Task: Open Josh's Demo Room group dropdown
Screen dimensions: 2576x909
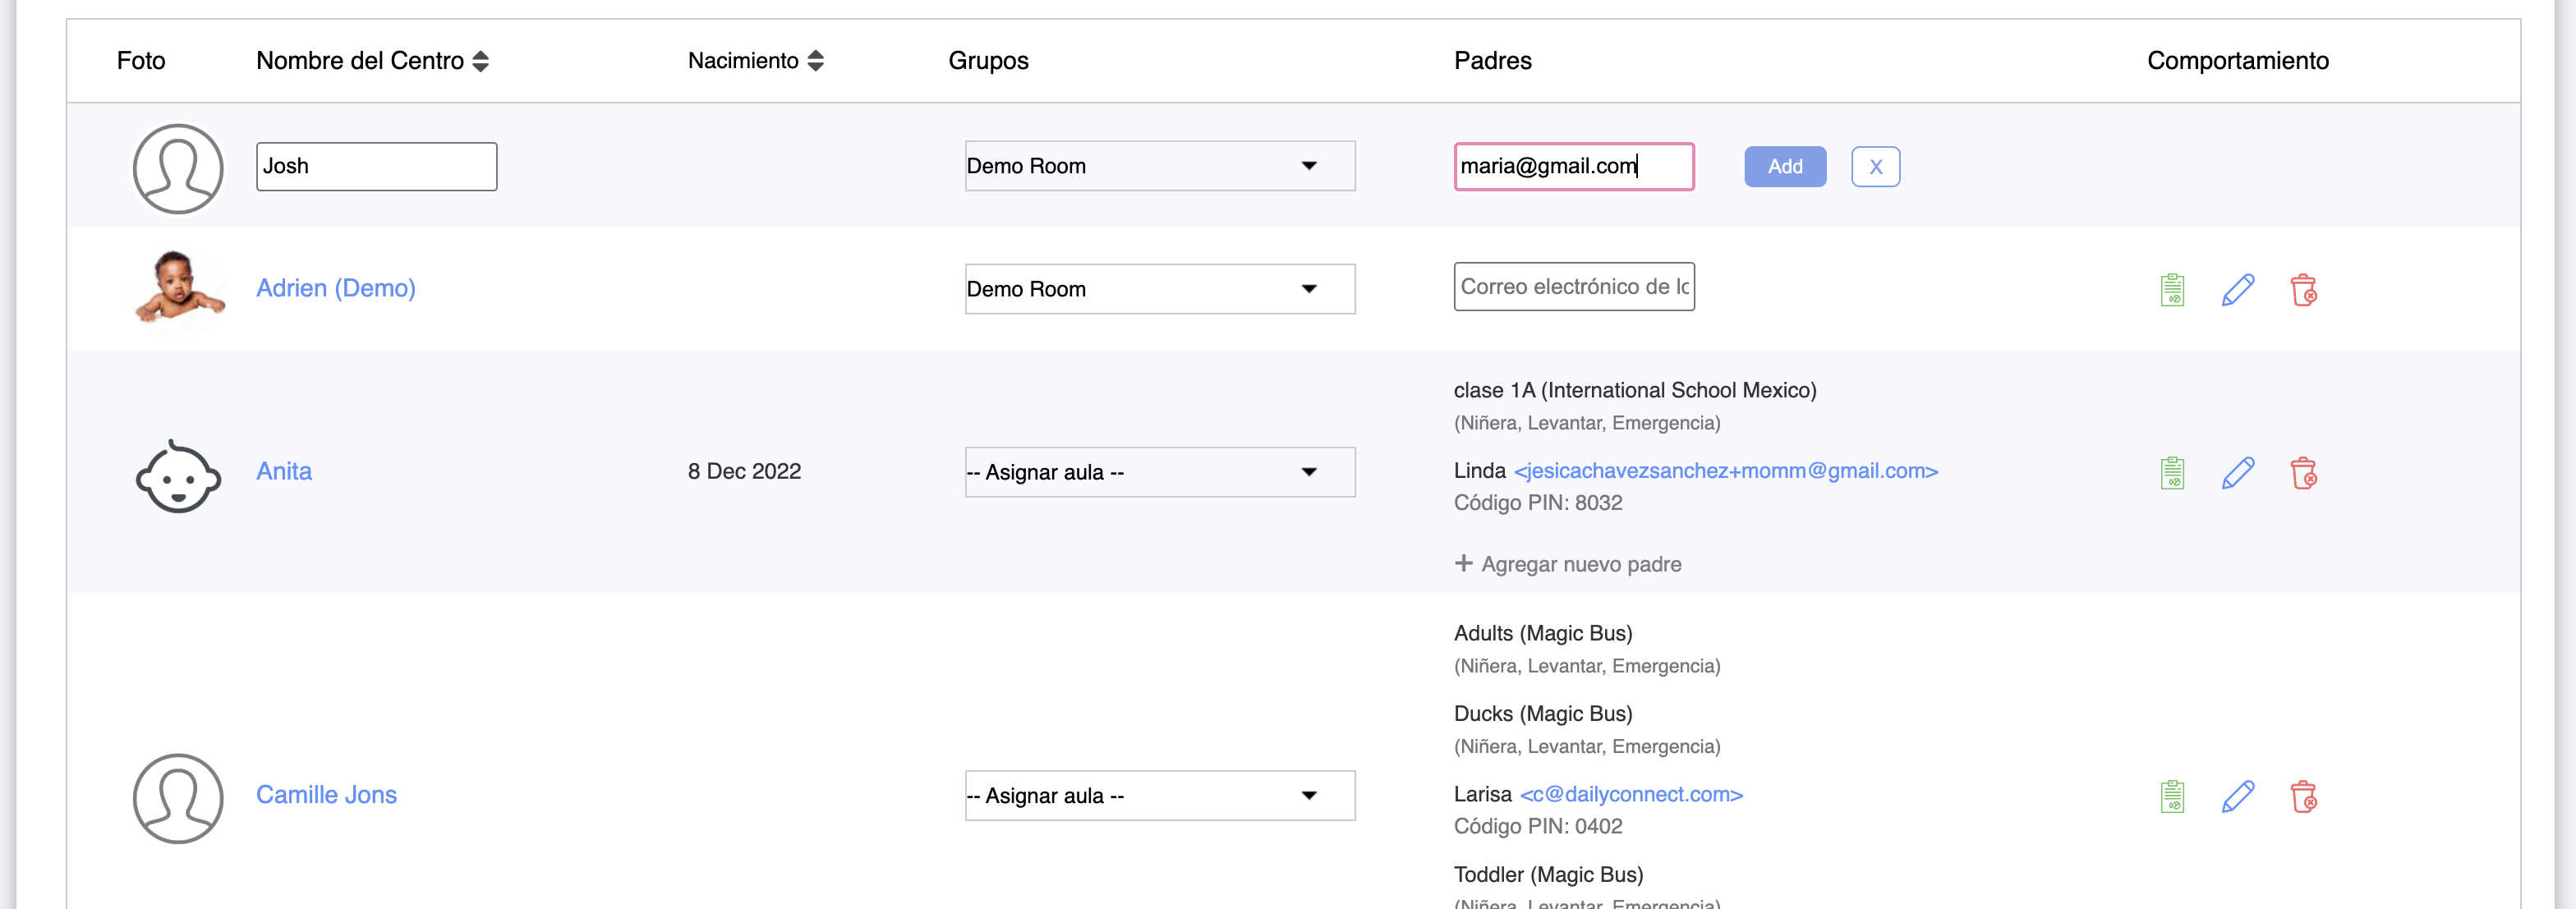Action: 1159,166
